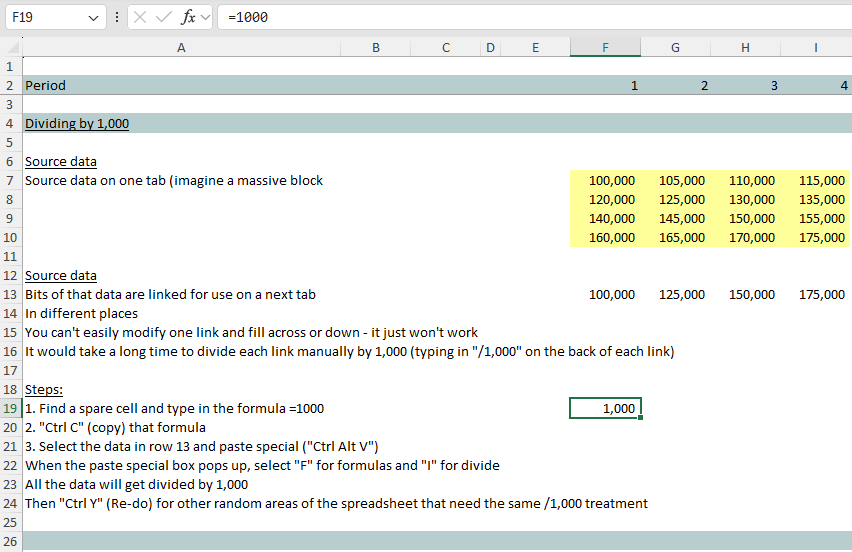Screen dimensions: 852x552
Task: Expand the Name Box dropdown arrow
Action: pos(94,17)
